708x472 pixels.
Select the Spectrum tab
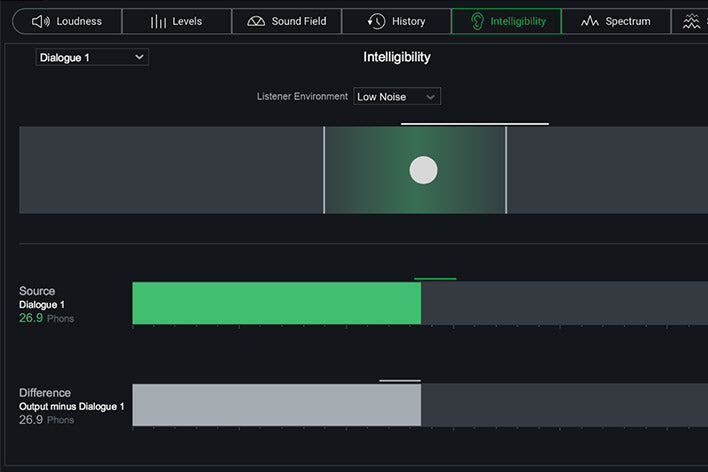616,21
